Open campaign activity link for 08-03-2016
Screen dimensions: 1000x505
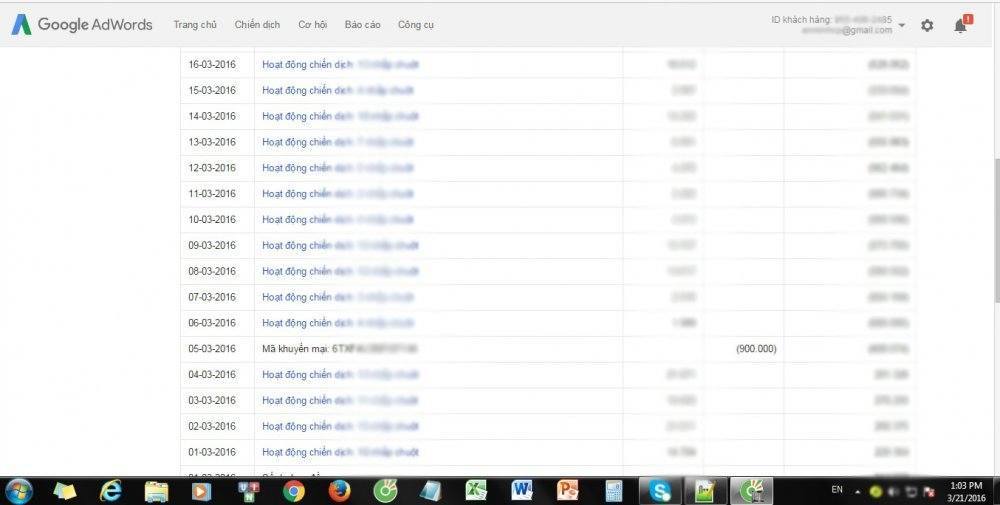click(x=341, y=271)
